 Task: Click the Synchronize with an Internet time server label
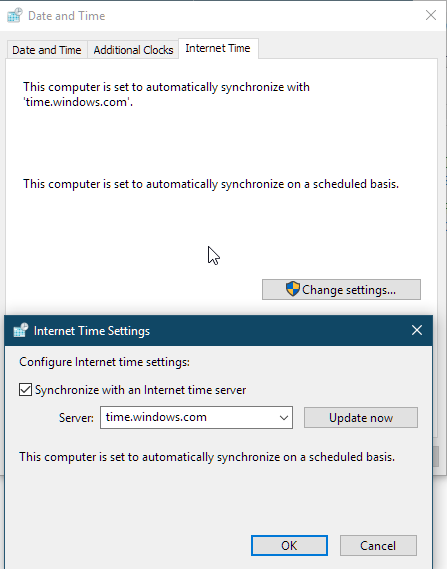[140, 390]
